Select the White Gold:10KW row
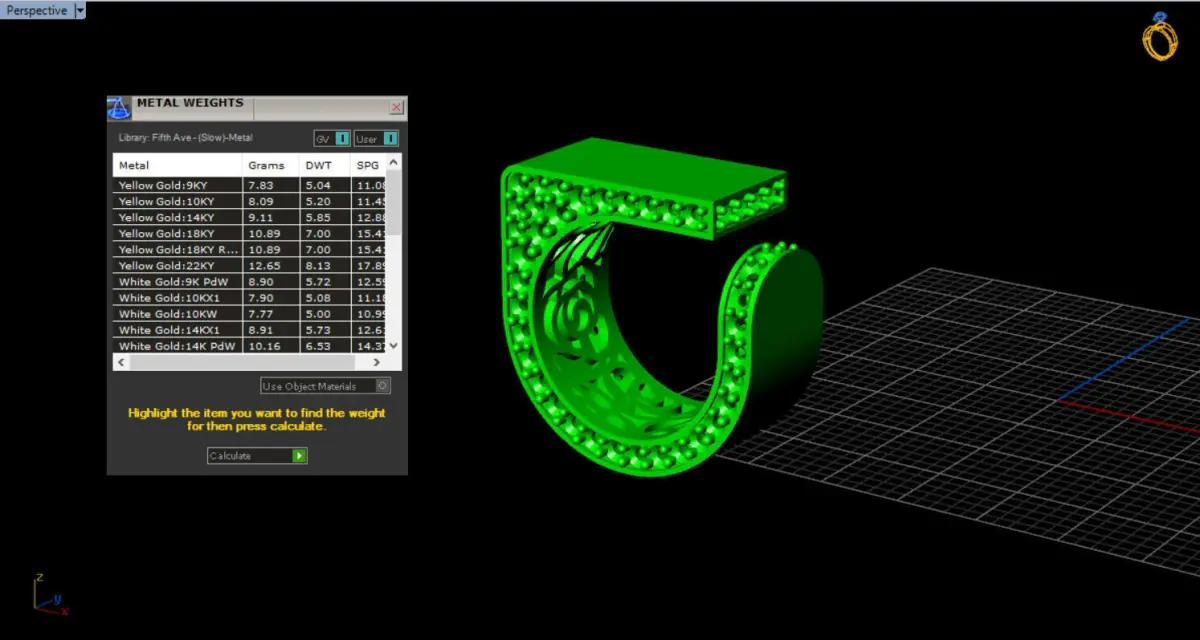 pyautogui.click(x=250, y=314)
